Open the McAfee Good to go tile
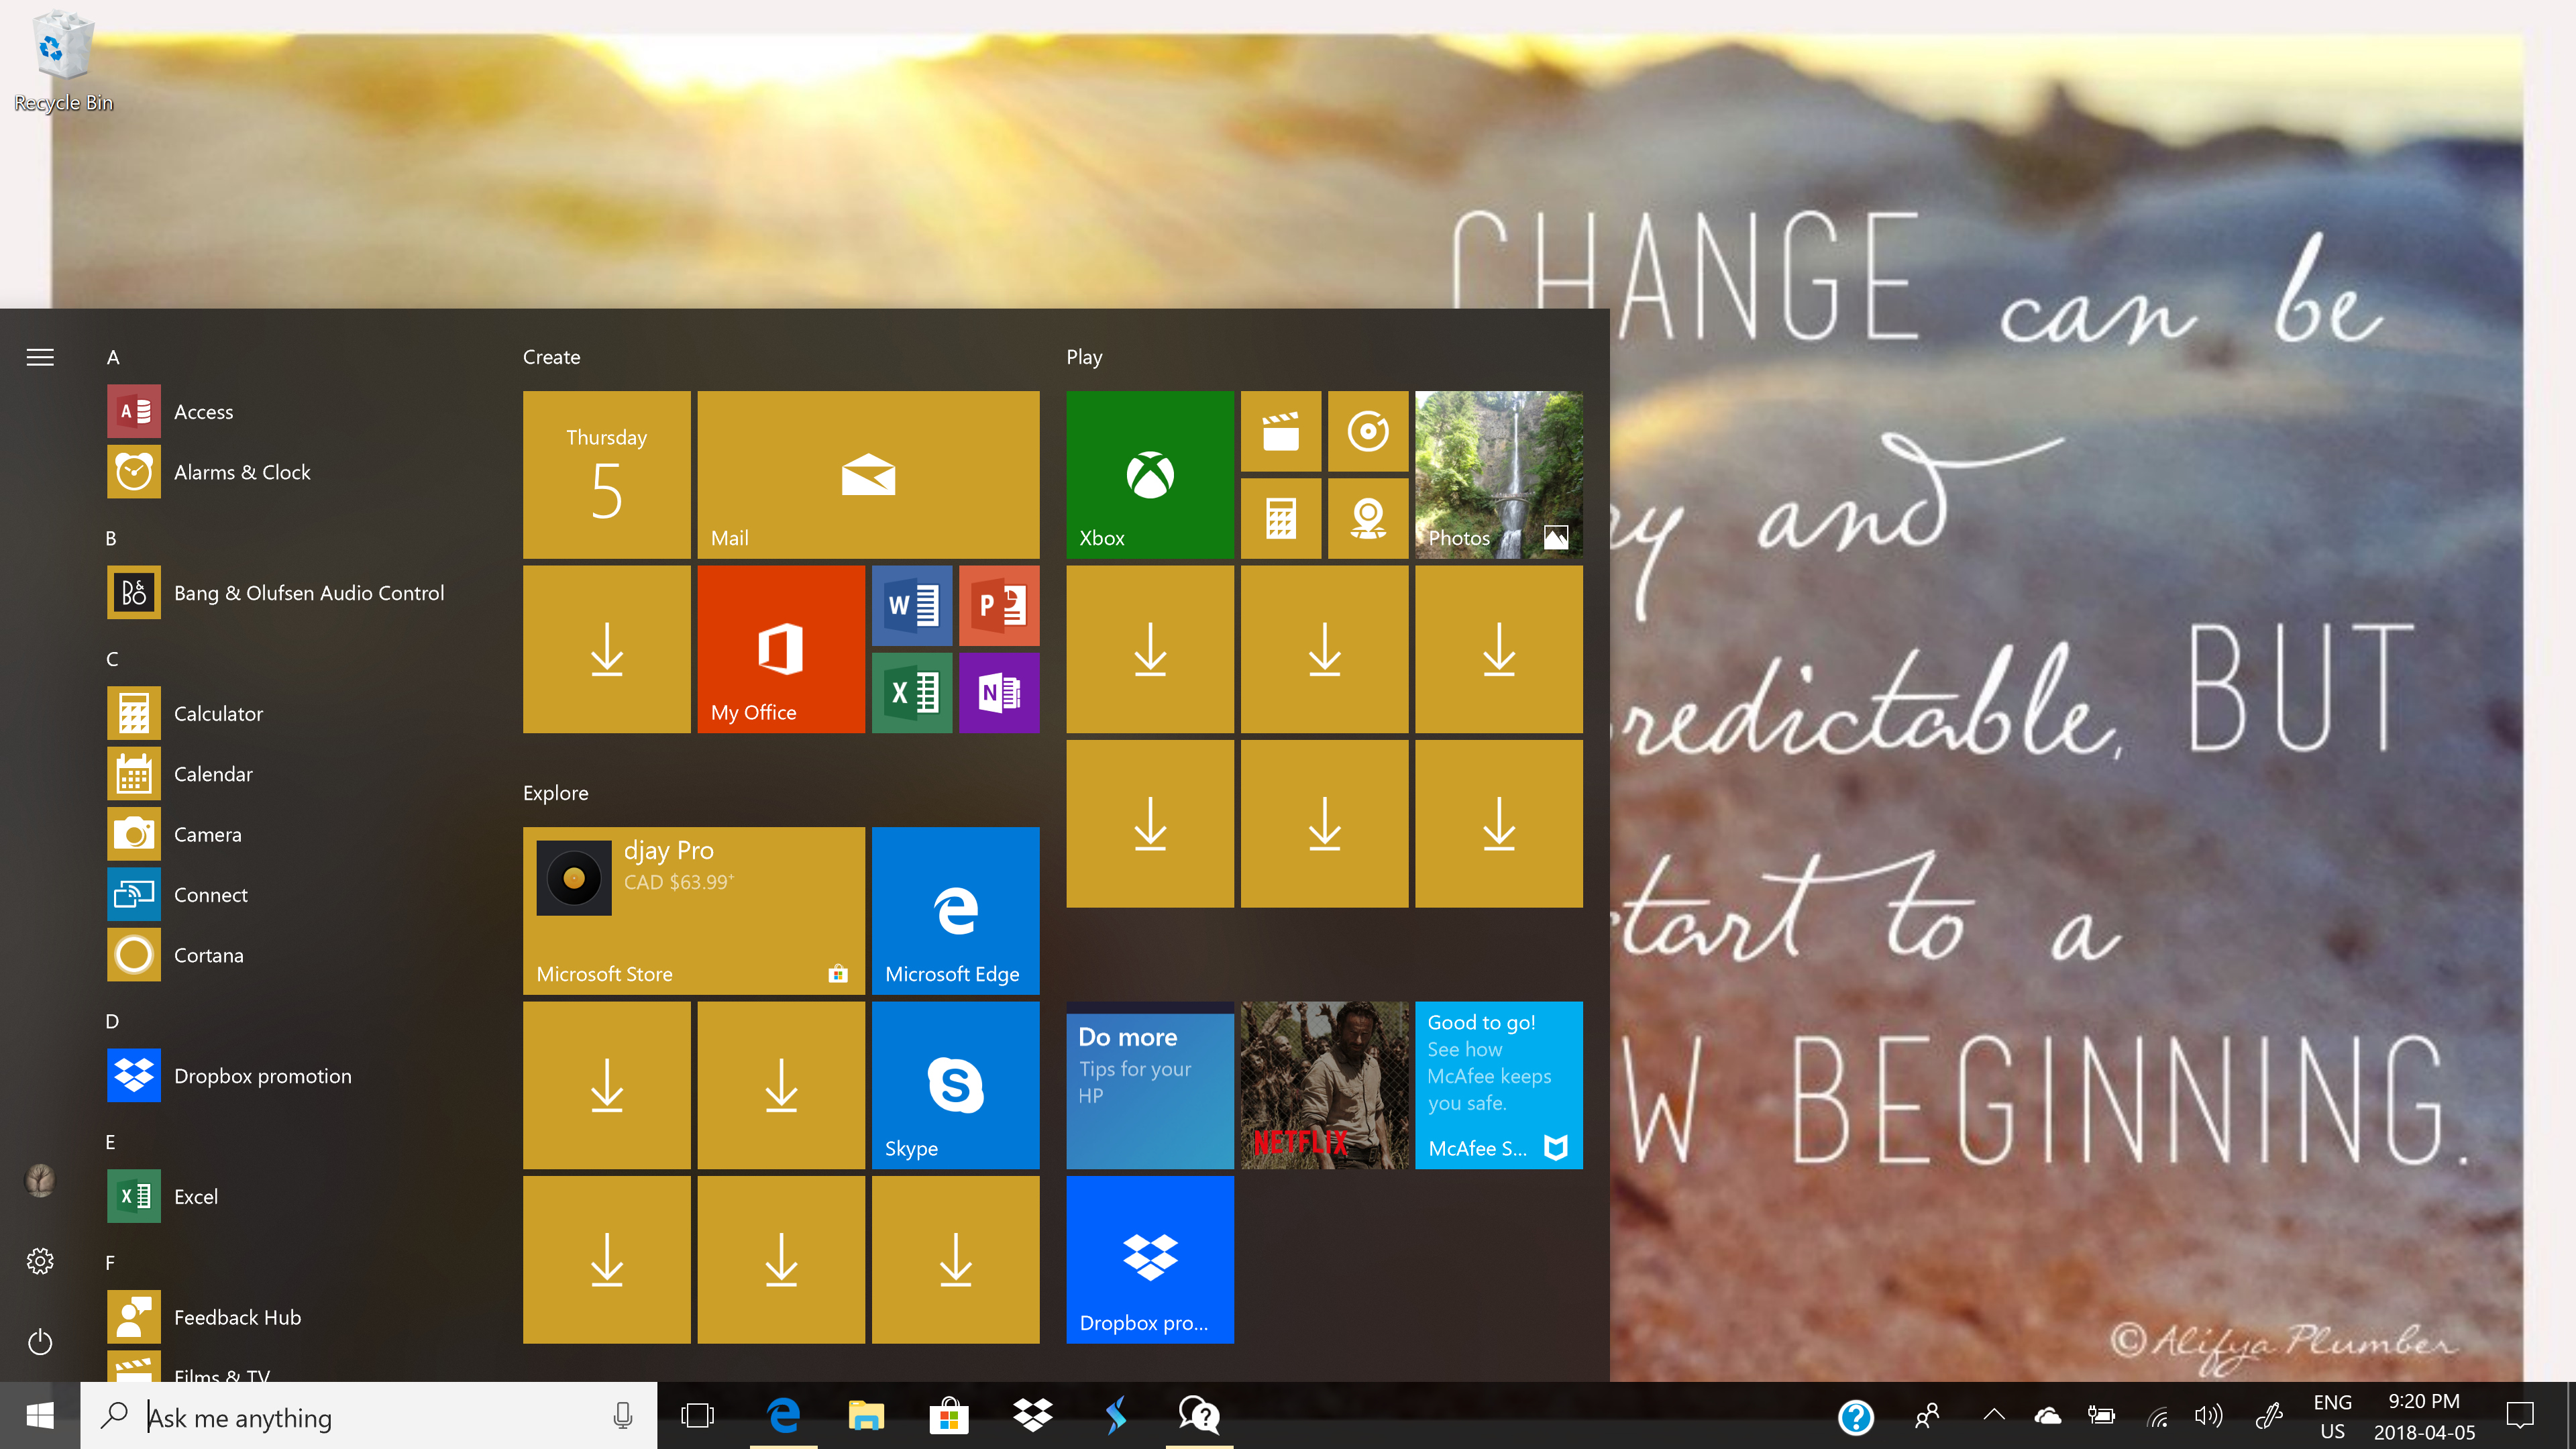Screen dimensions: 2576x1449 coord(1499,1085)
